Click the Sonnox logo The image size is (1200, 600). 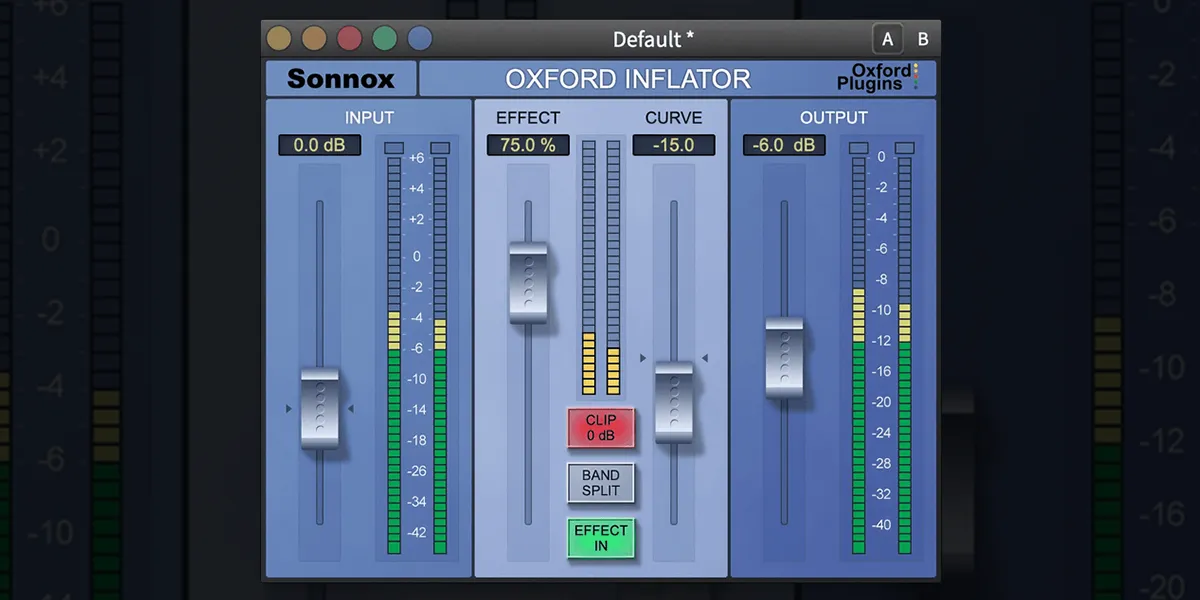click(340, 78)
